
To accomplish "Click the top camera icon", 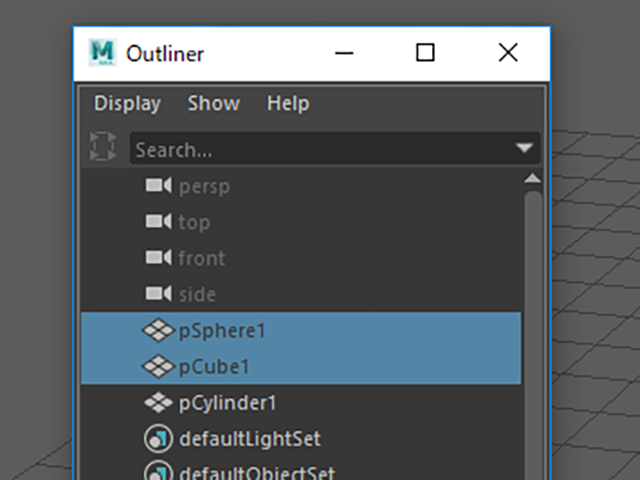I will coord(159,222).
